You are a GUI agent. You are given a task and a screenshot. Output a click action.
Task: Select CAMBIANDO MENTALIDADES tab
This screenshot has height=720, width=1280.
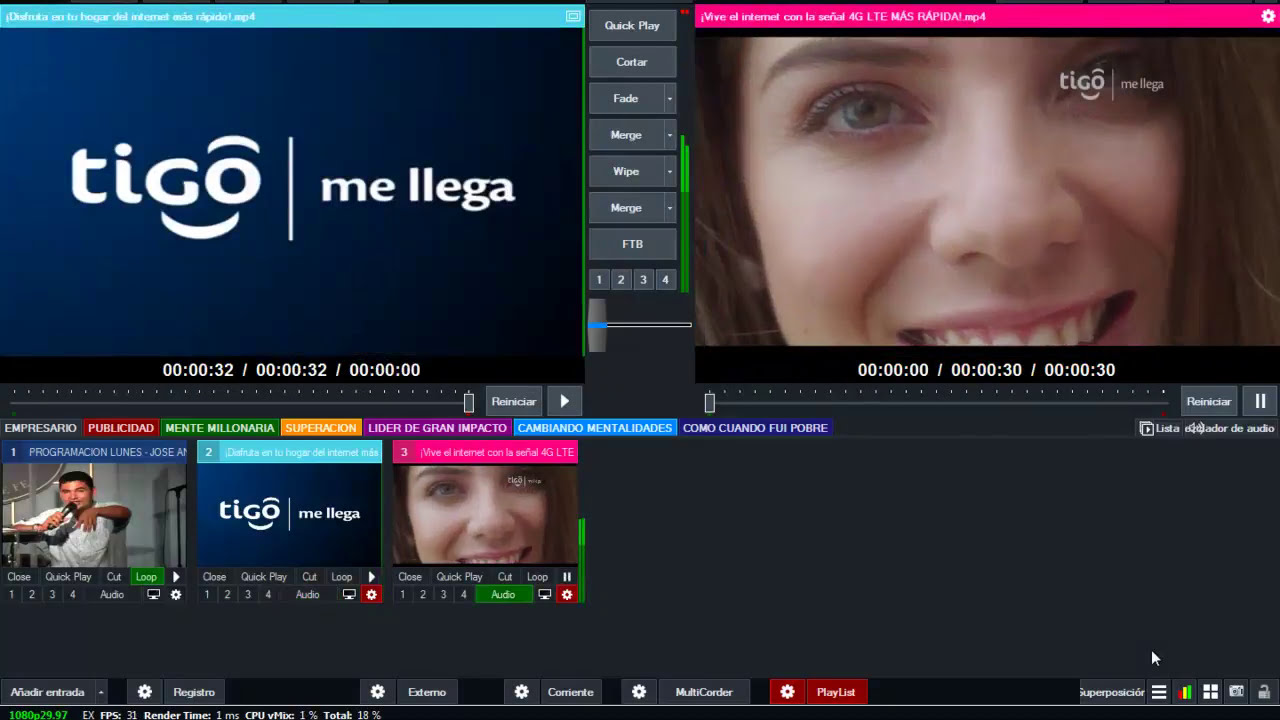(595, 428)
